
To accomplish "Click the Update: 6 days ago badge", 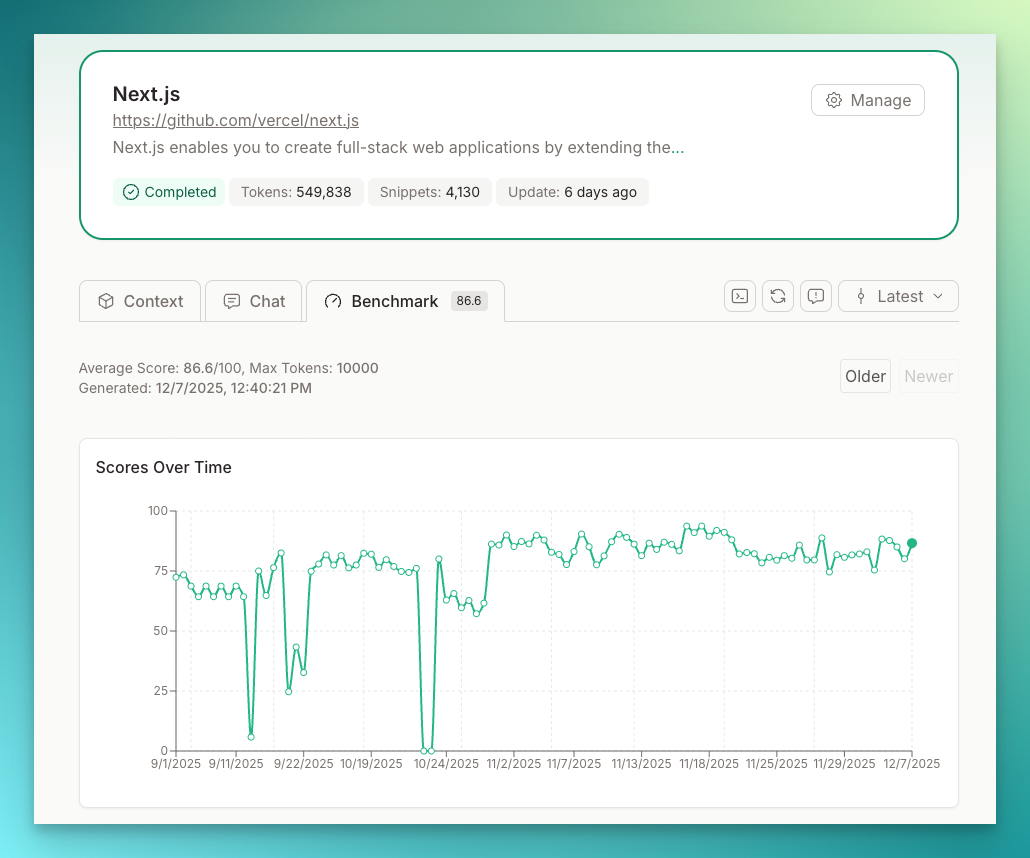I will click(x=572, y=192).
